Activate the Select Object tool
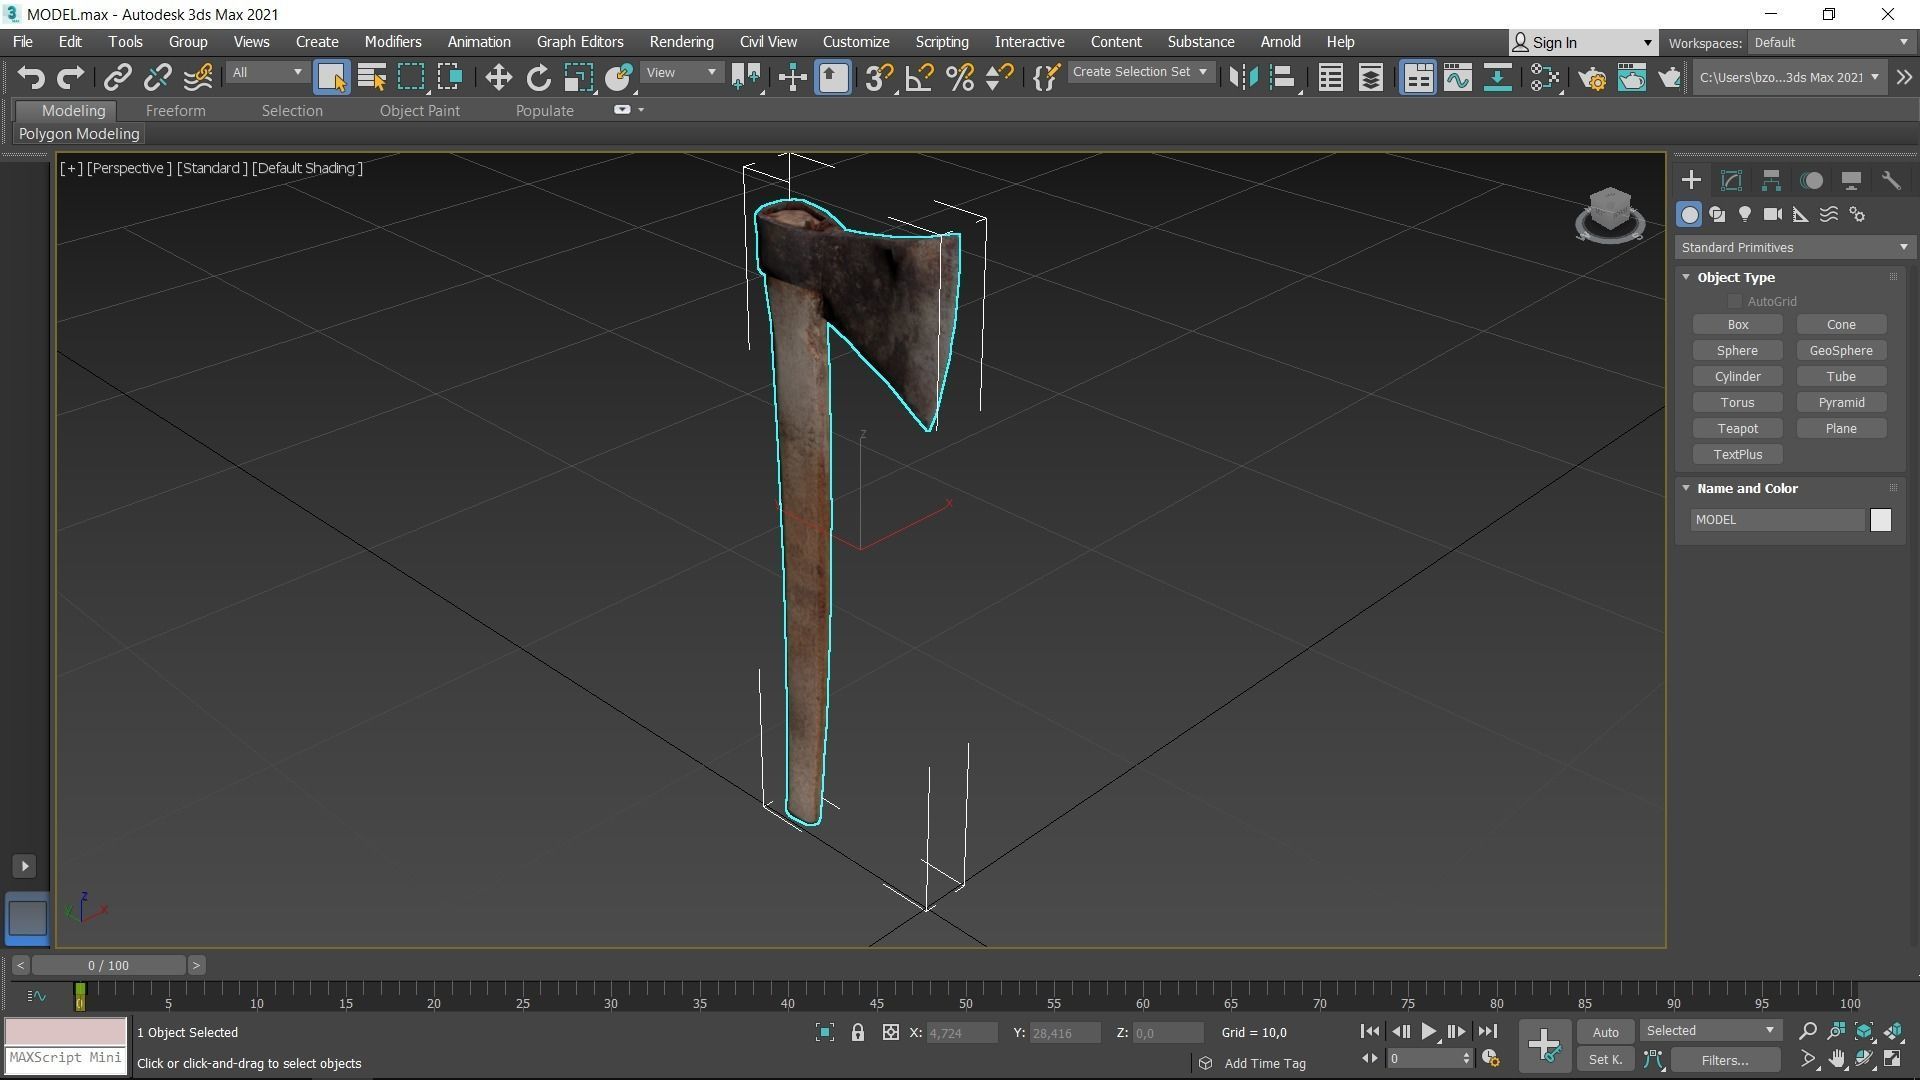 (x=331, y=77)
